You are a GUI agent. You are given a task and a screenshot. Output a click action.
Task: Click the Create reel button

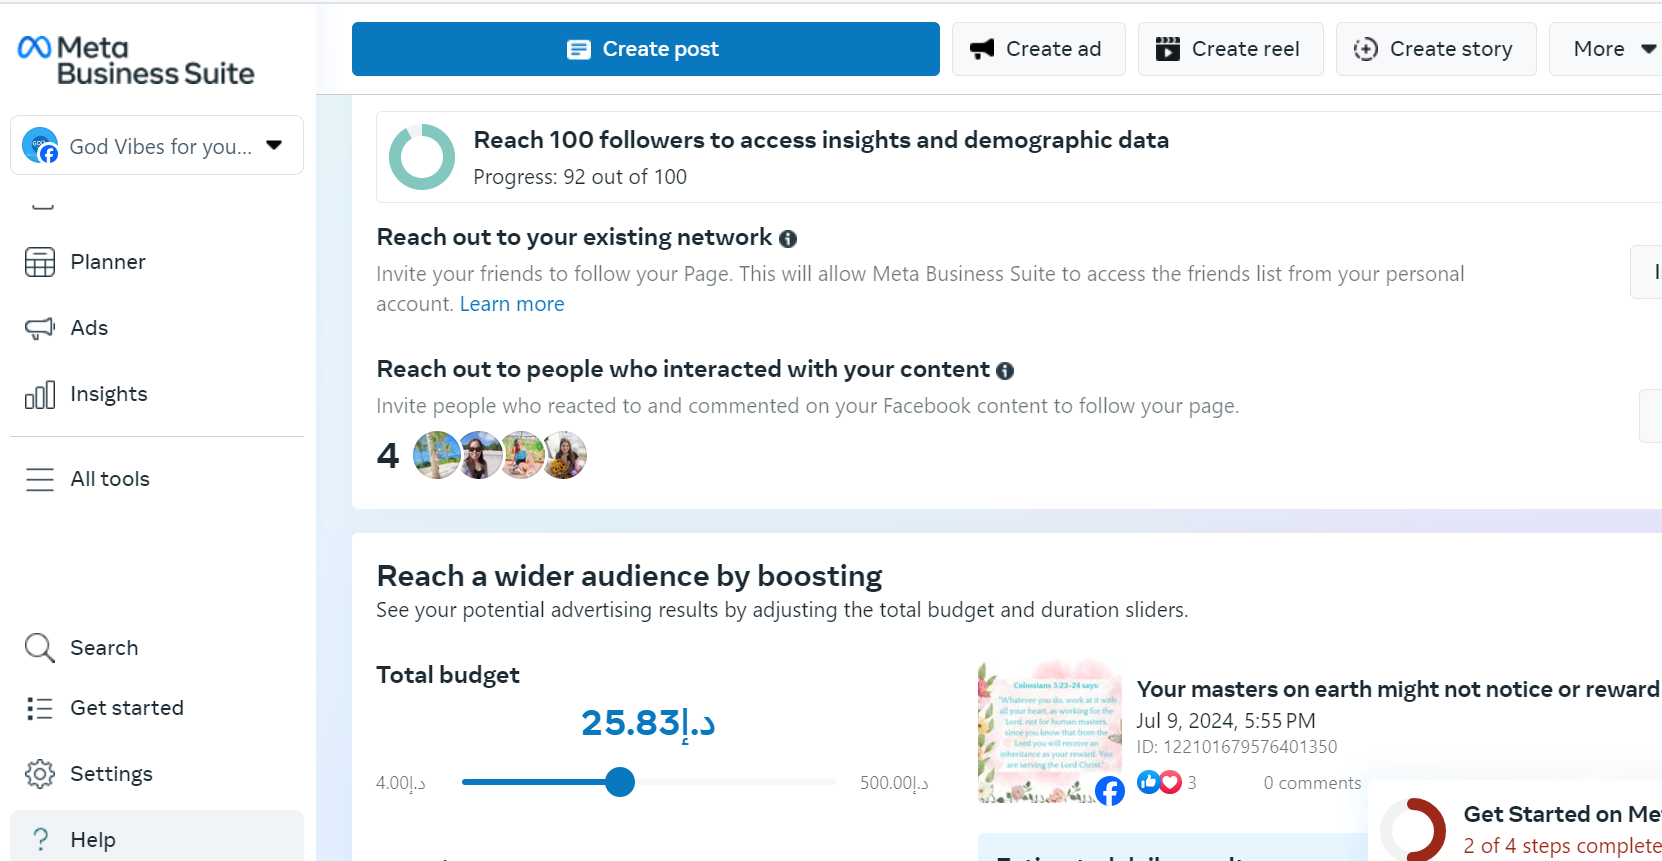click(x=1231, y=49)
